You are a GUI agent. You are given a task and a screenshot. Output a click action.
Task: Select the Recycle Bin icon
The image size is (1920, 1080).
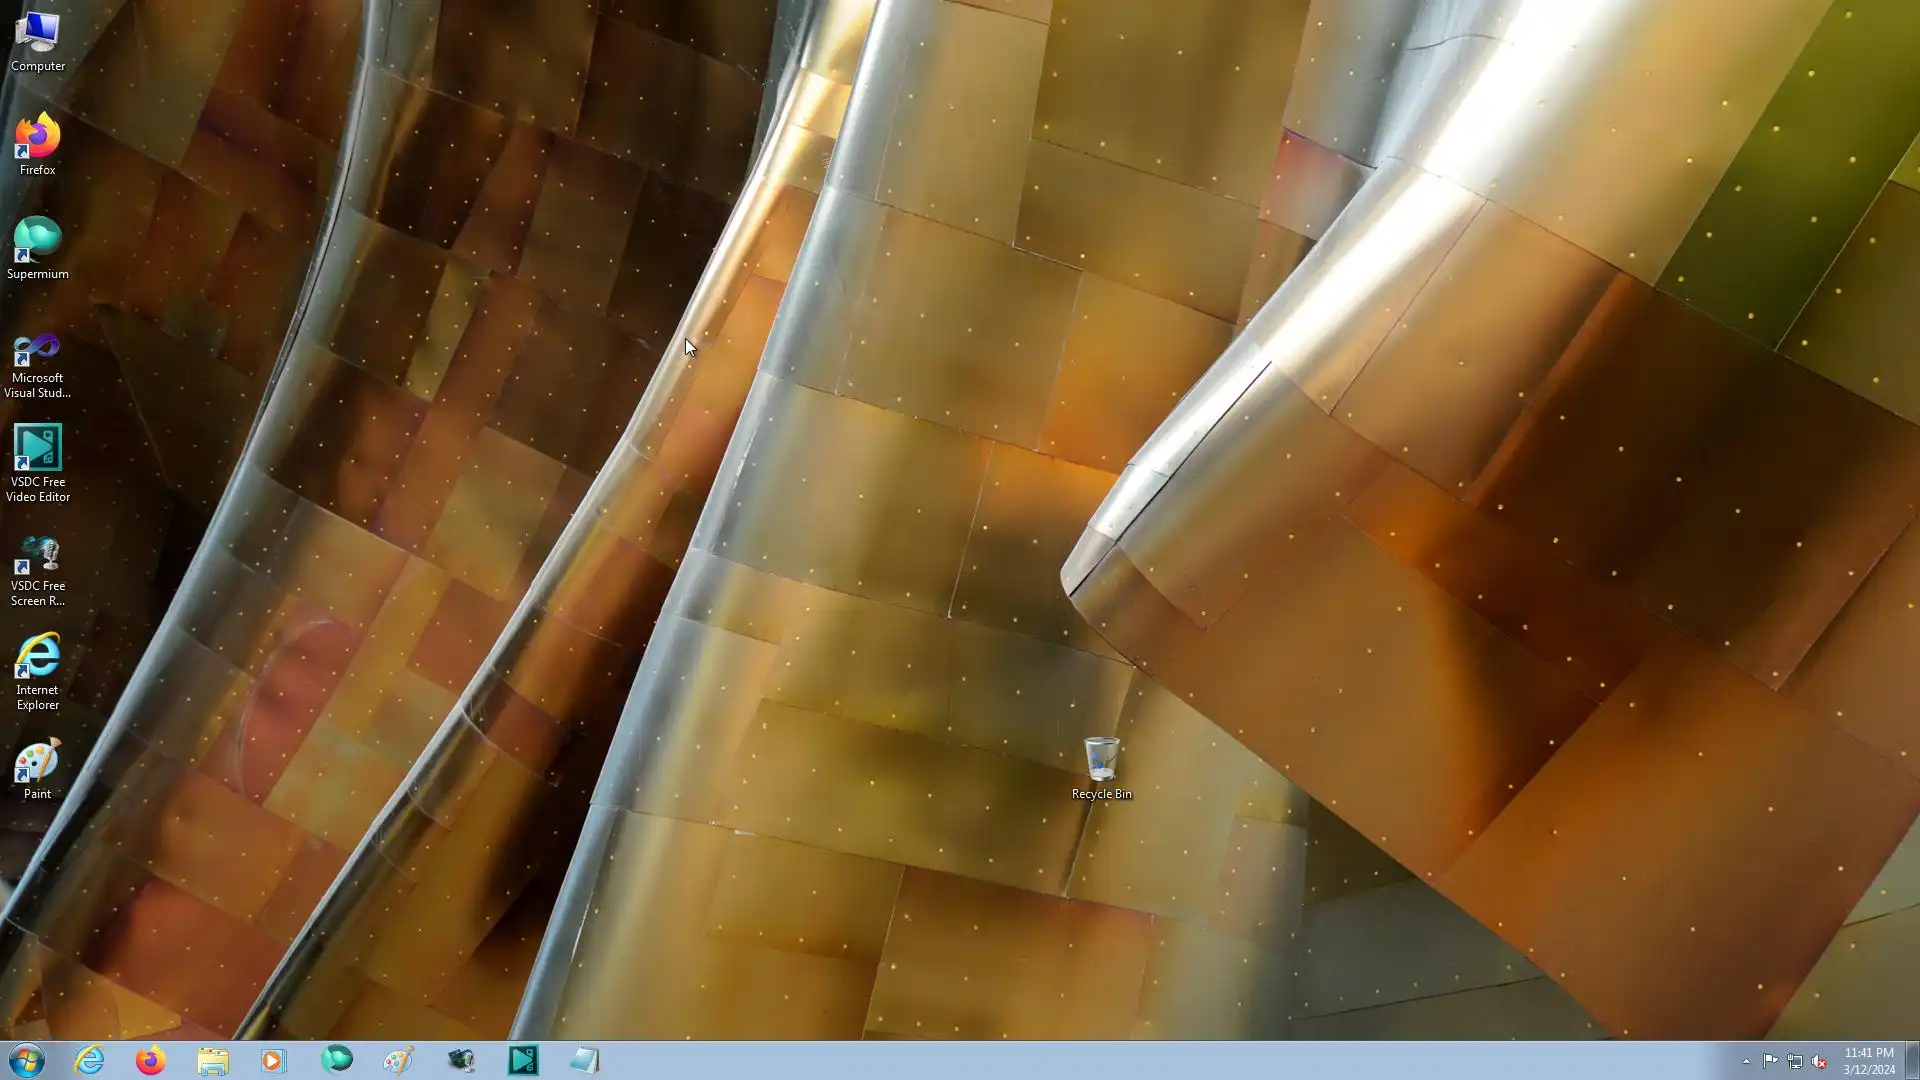(1101, 768)
